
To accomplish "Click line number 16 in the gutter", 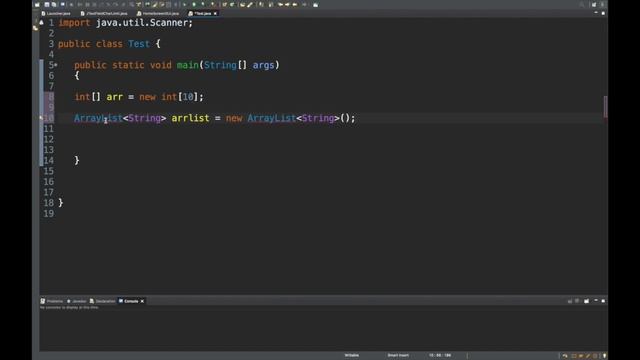I will [49, 182].
